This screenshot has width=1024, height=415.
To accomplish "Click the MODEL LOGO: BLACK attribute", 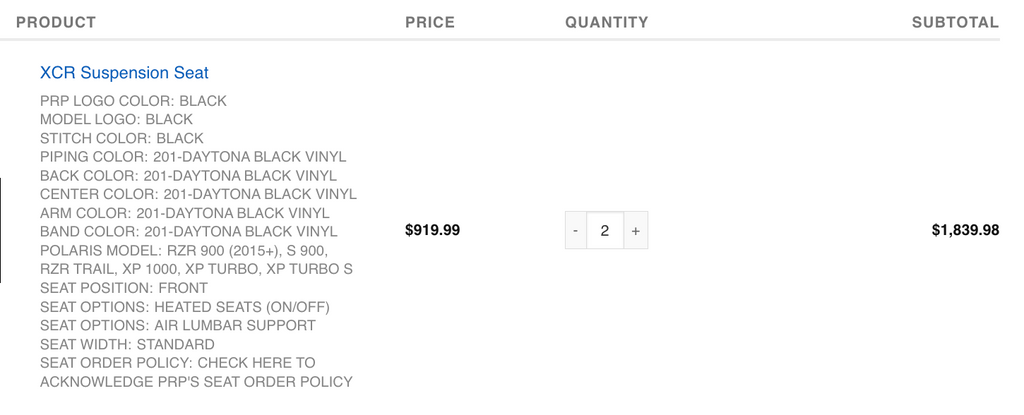I will [116, 120].
